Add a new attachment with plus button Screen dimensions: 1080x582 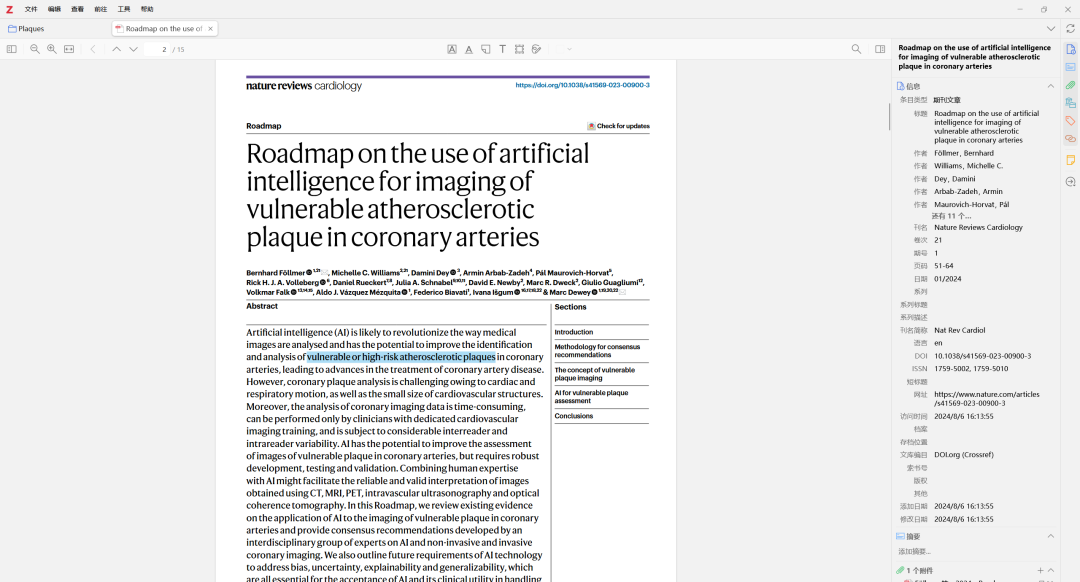coord(1040,570)
